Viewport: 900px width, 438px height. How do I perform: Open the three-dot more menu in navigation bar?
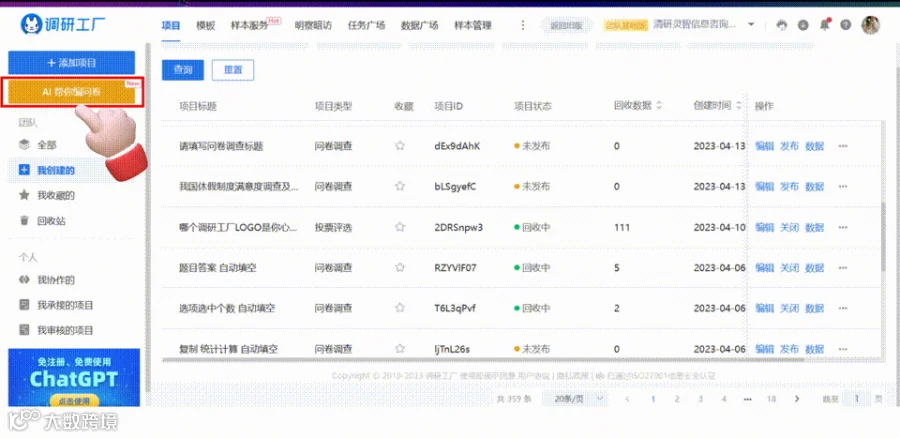point(522,25)
